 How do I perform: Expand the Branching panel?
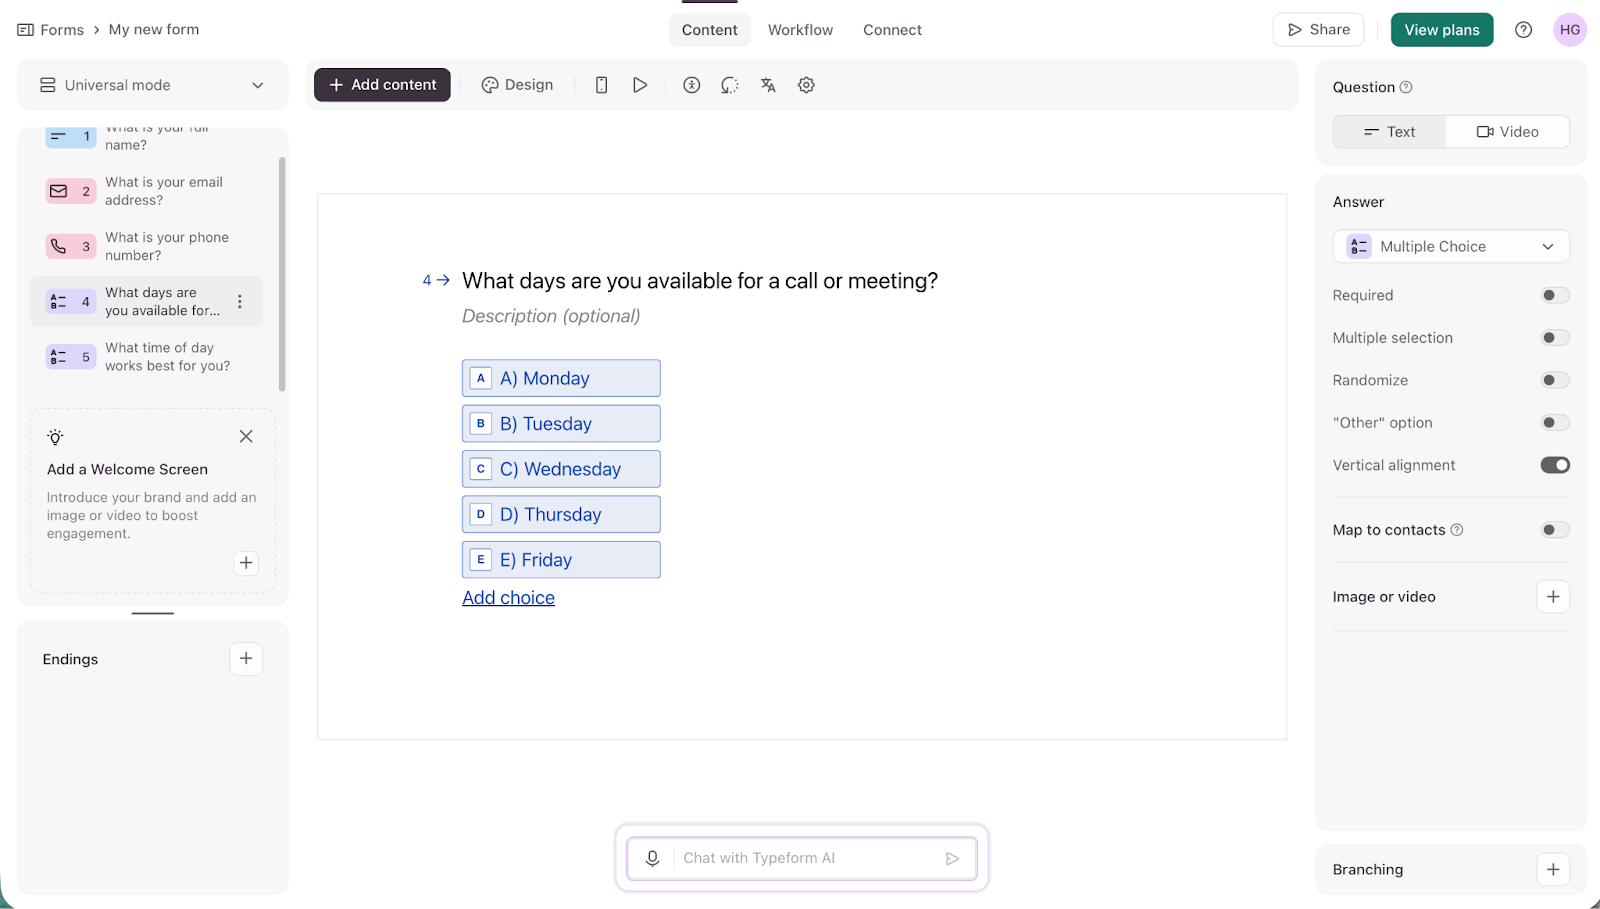tap(1552, 869)
